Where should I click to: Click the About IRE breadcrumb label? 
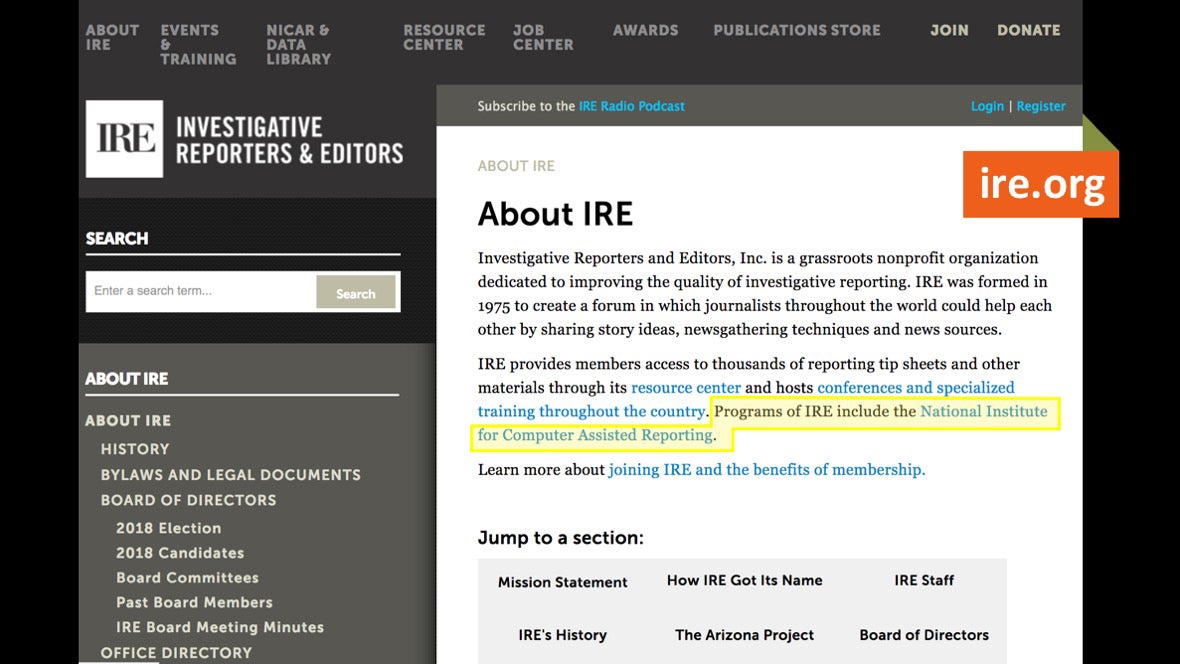pos(515,166)
